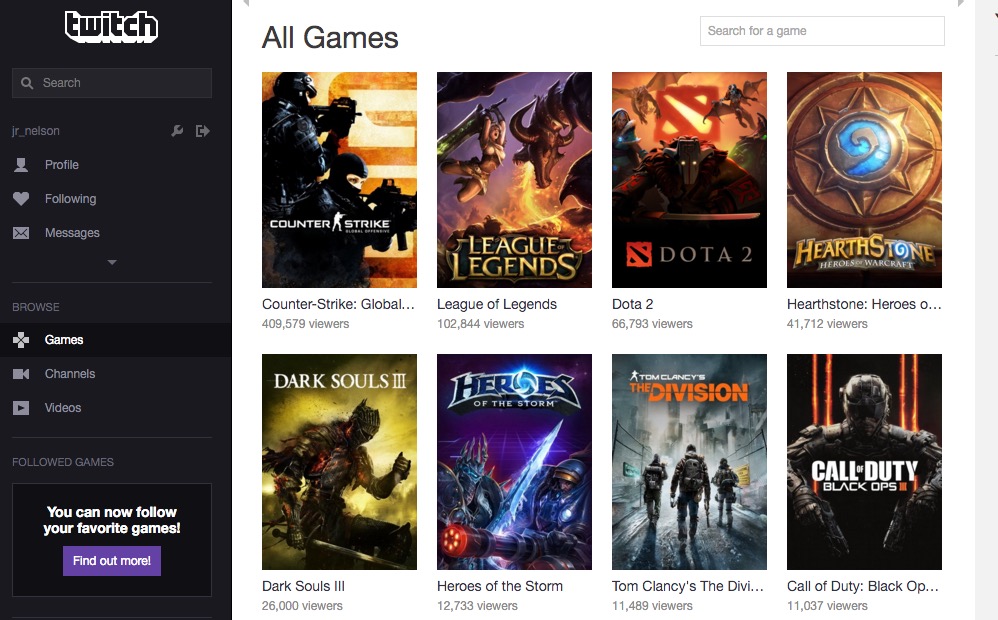Open Videos under Browse

point(63,408)
